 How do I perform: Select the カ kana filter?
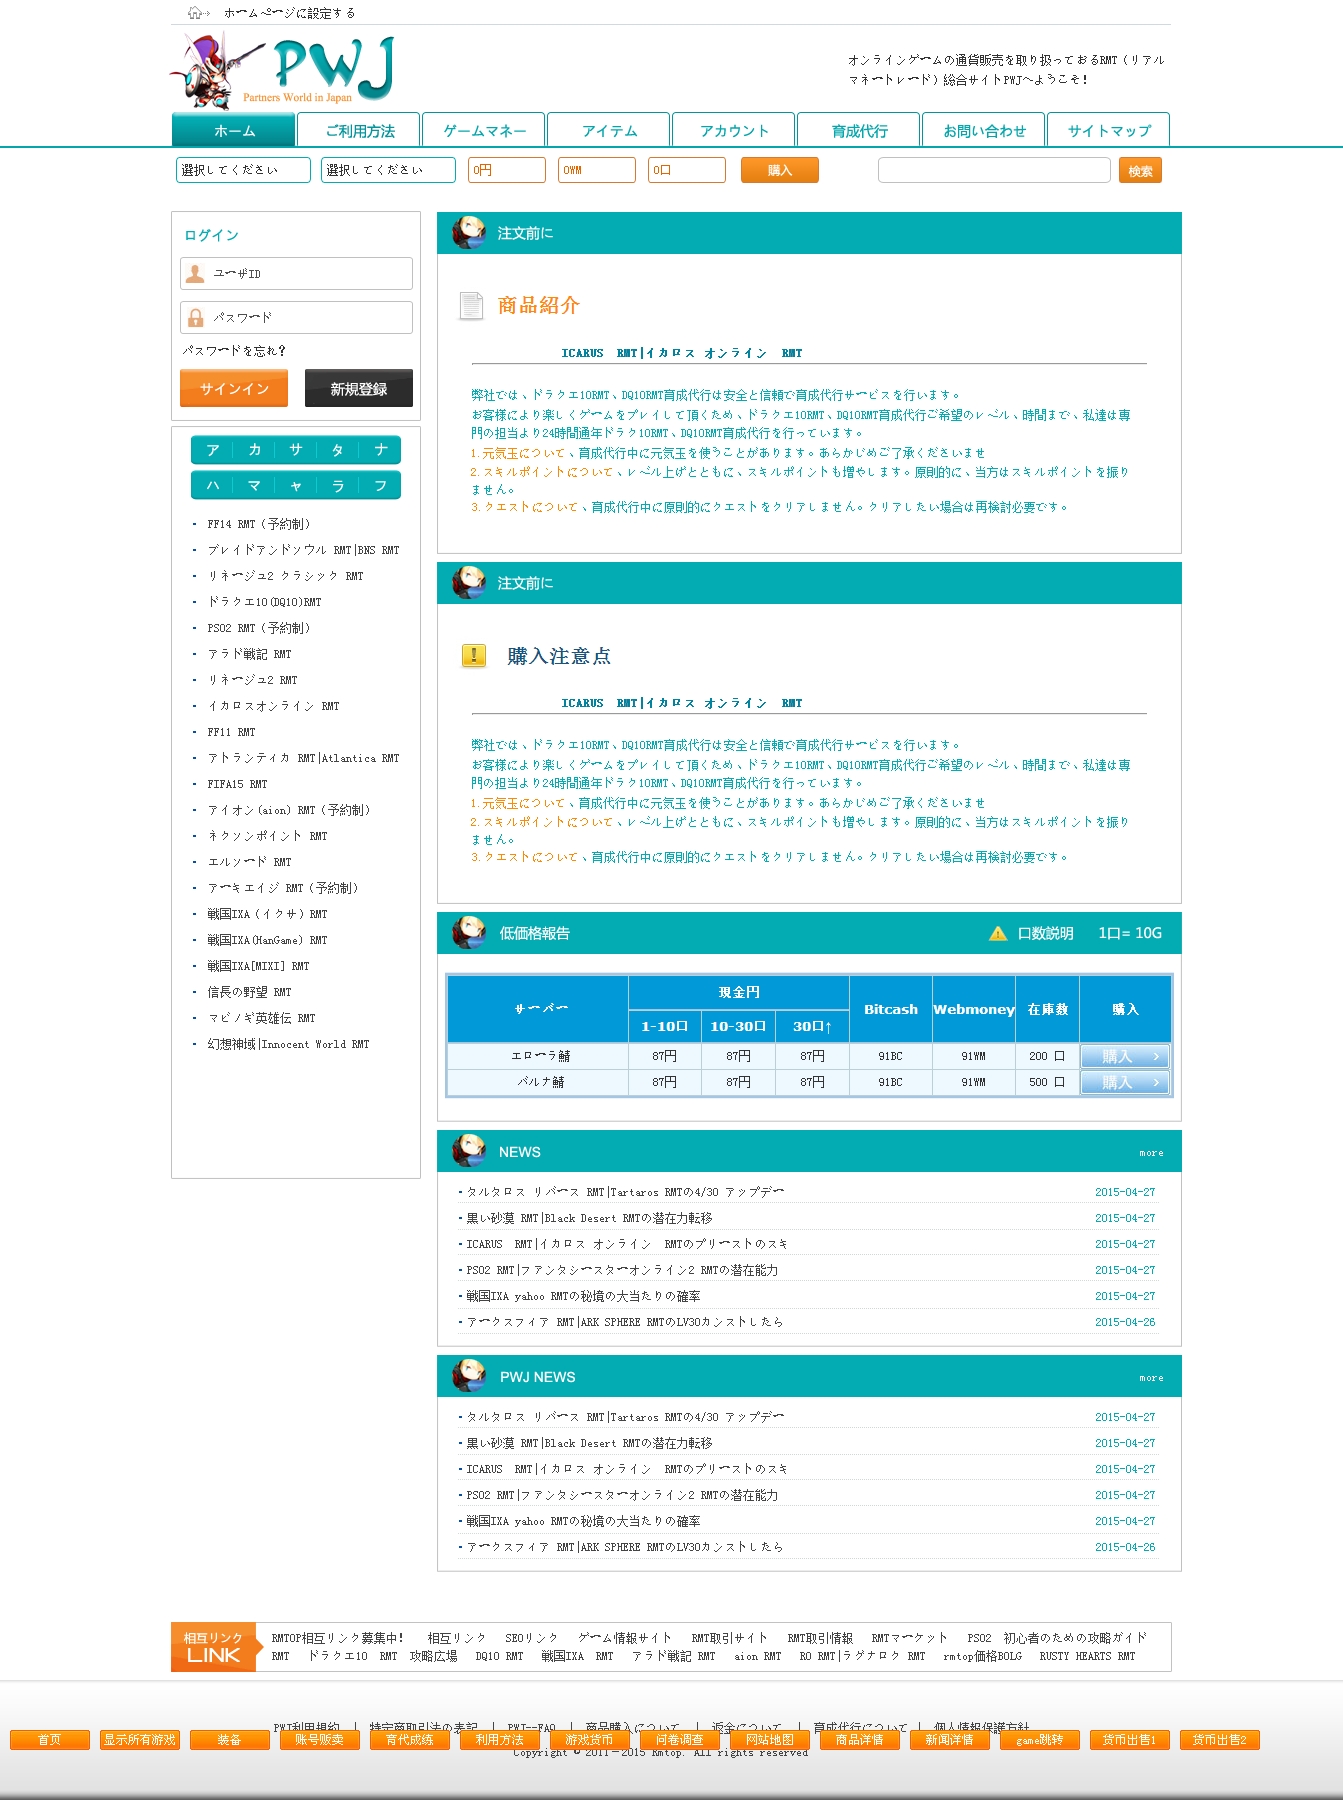[254, 450]
